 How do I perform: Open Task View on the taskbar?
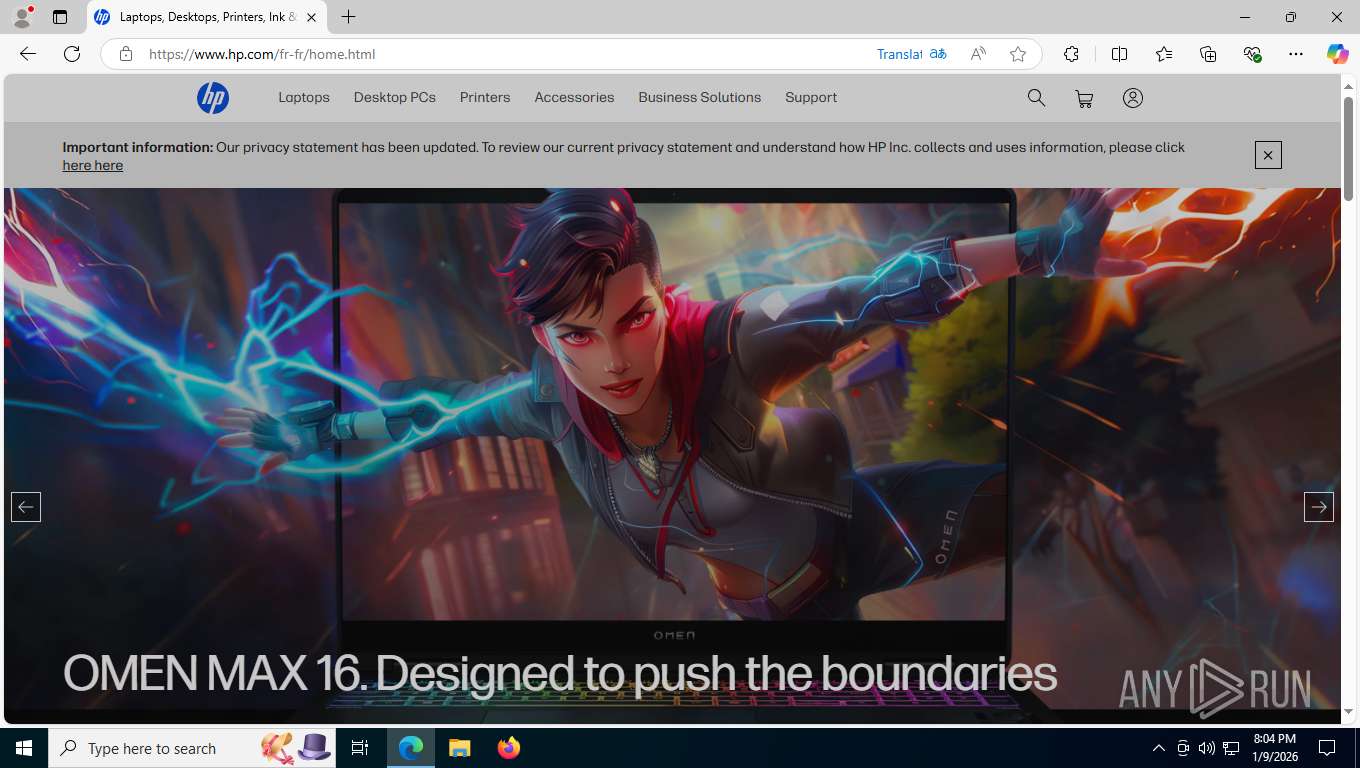pyautogui.click(x=361, y=748)
